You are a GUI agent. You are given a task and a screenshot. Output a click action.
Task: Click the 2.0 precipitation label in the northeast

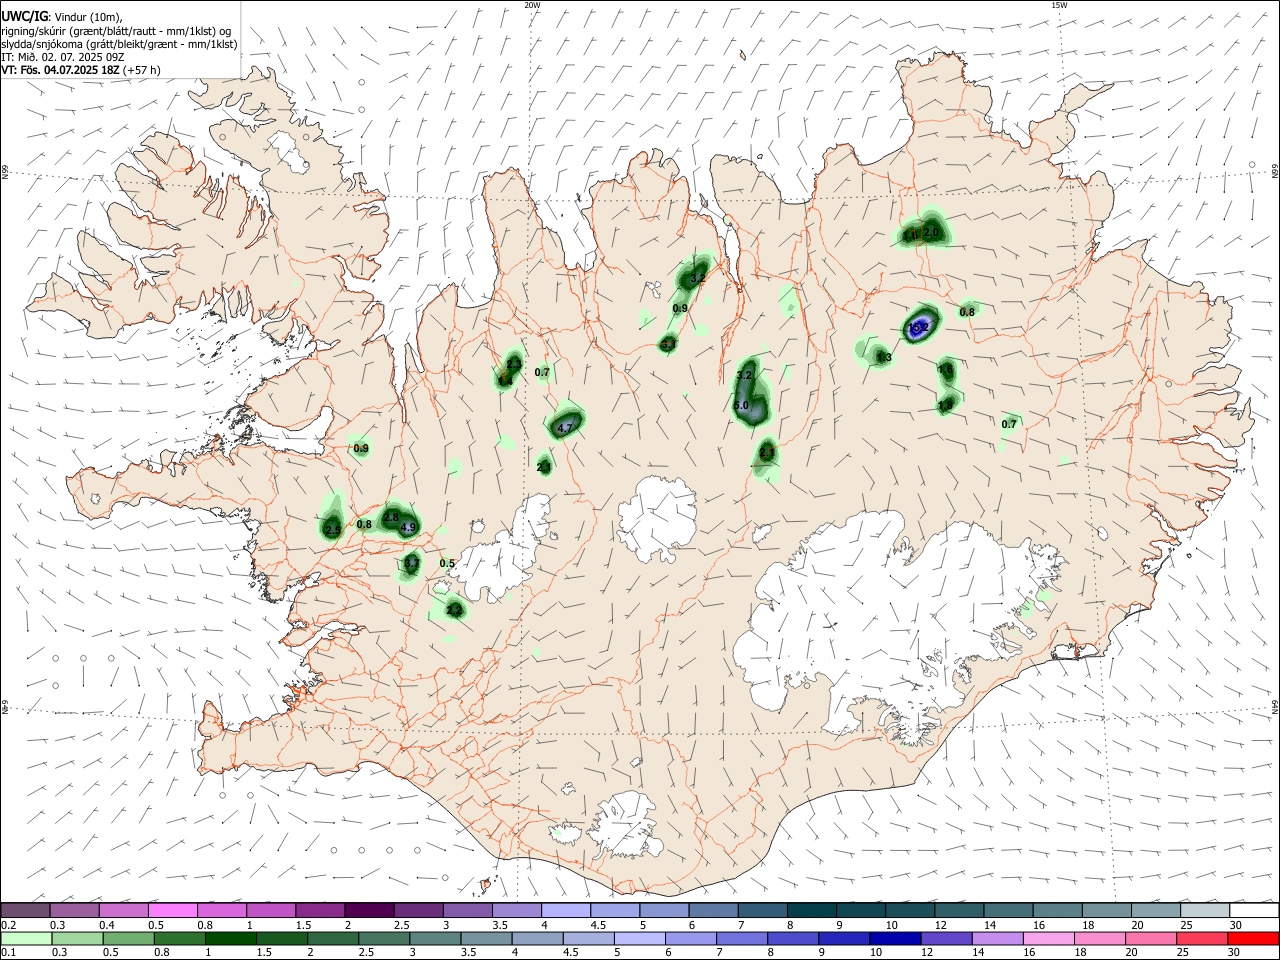point(931,232)
